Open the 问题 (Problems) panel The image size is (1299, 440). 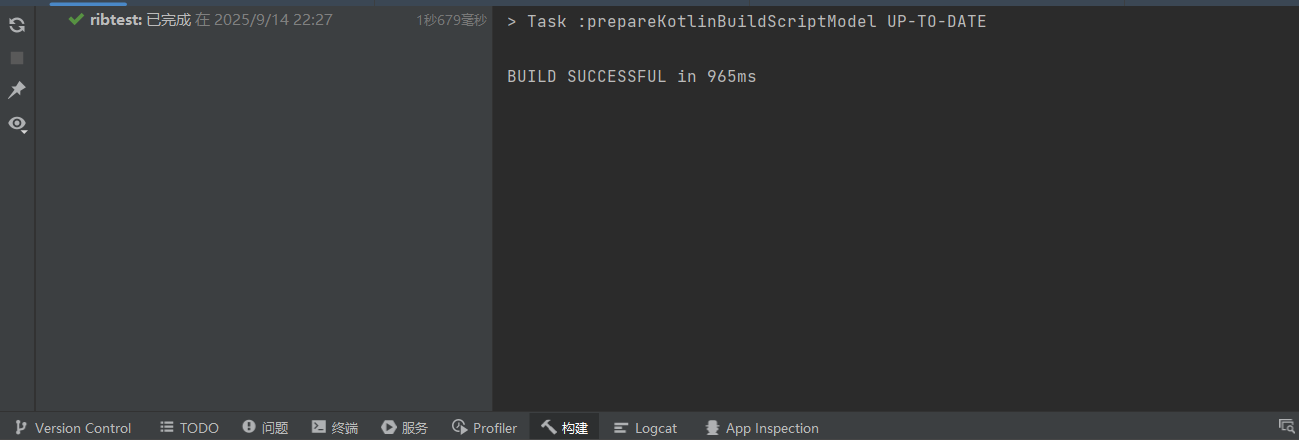coord(265,428)
